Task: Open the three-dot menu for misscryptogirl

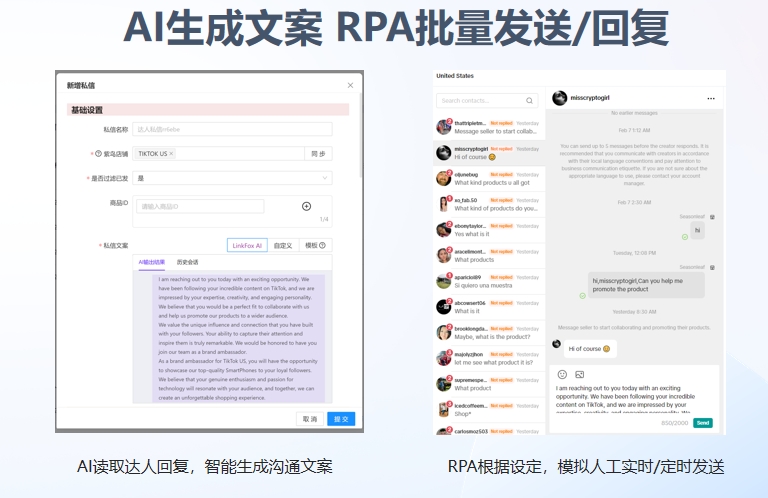Action: point(711,99)
